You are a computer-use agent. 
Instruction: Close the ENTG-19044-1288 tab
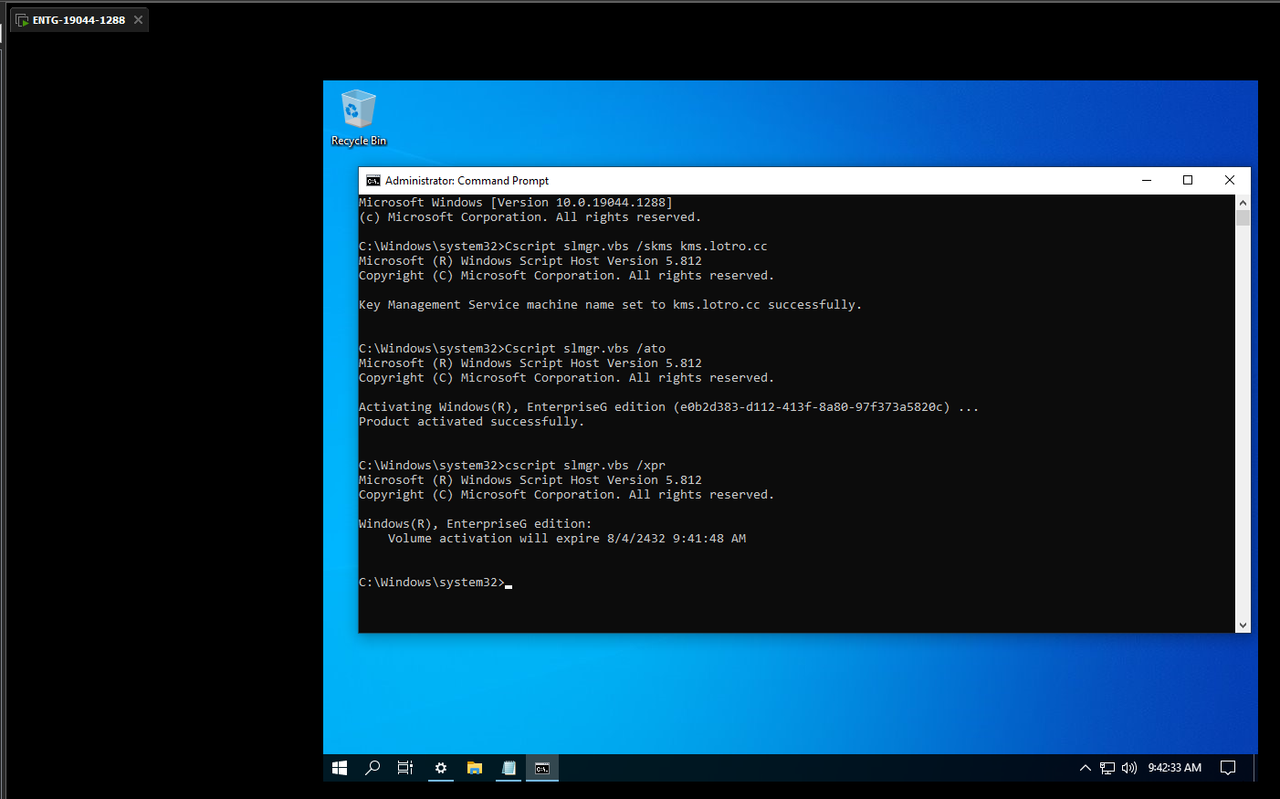(x=138, y=20)
